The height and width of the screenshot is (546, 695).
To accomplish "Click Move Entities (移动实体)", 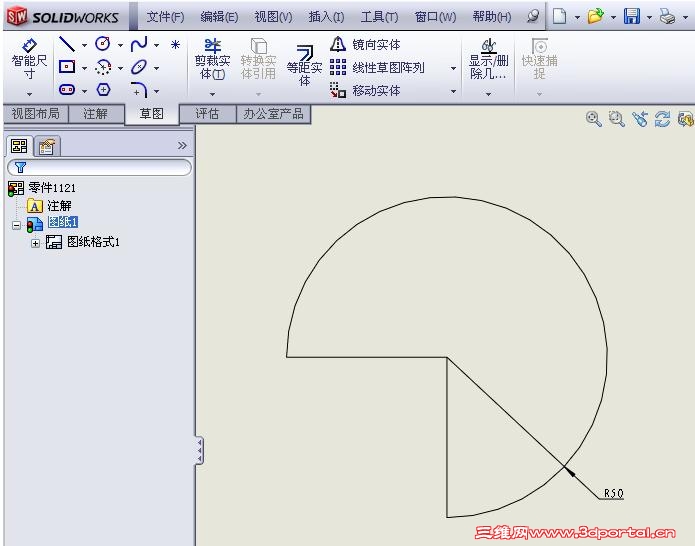I will [x=365, y=90].
